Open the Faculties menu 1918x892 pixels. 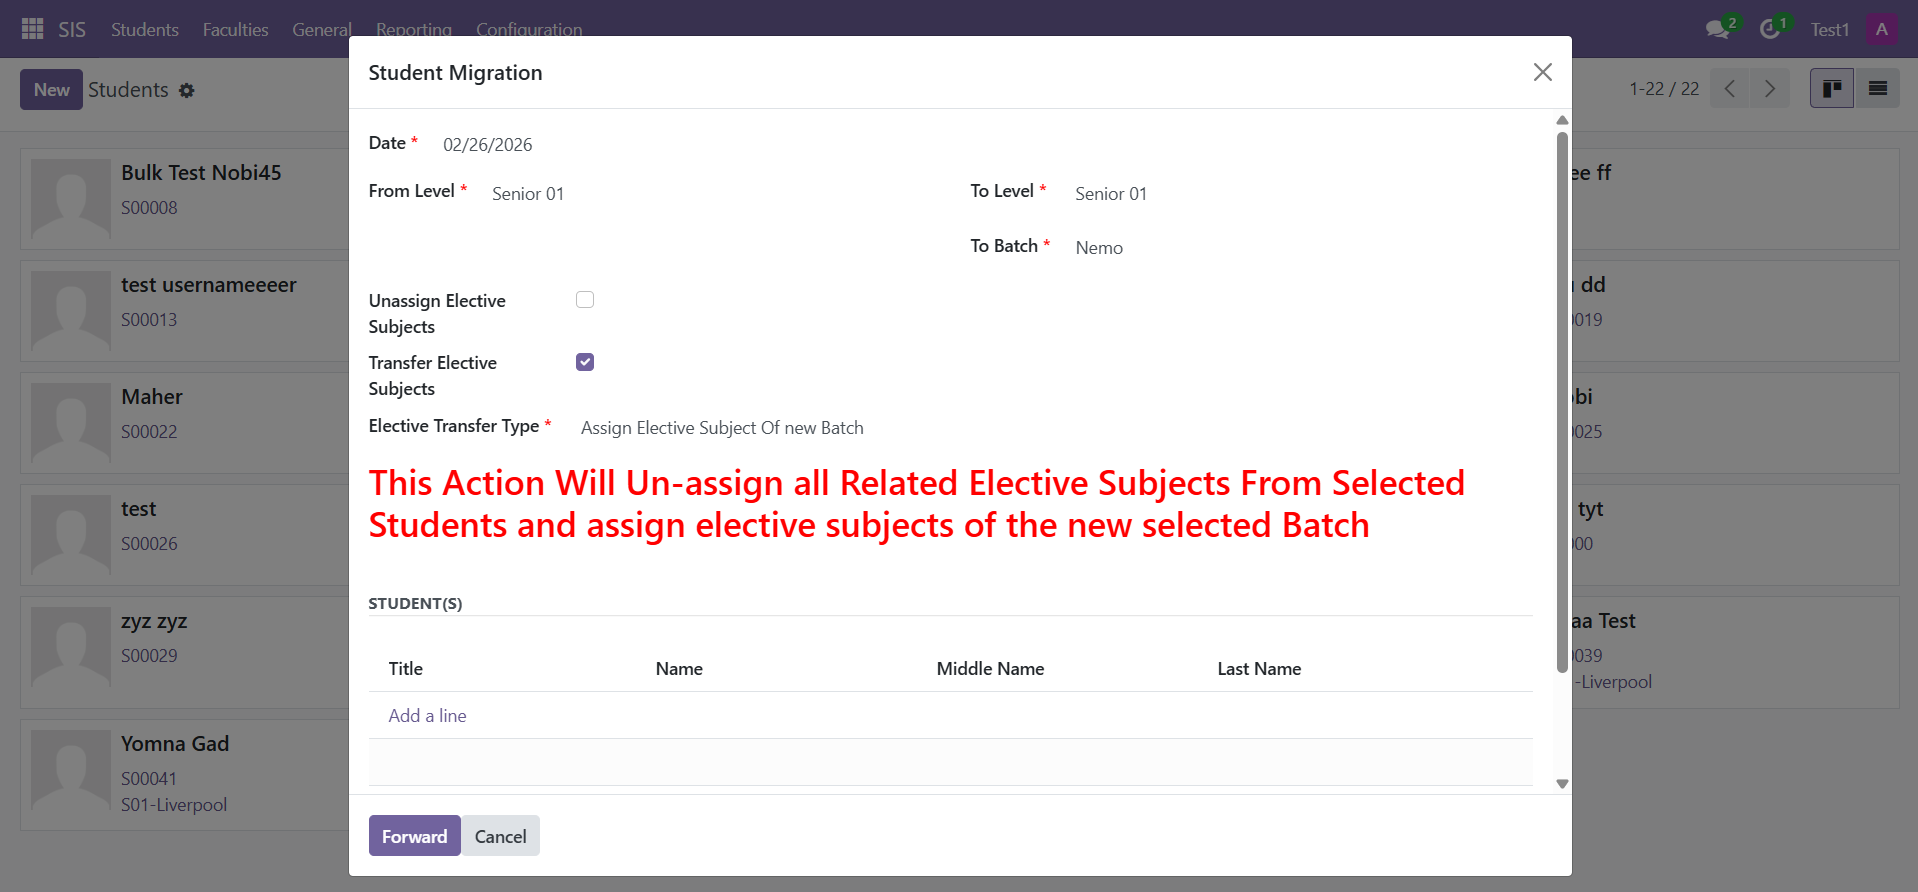[x=235, y=29]
